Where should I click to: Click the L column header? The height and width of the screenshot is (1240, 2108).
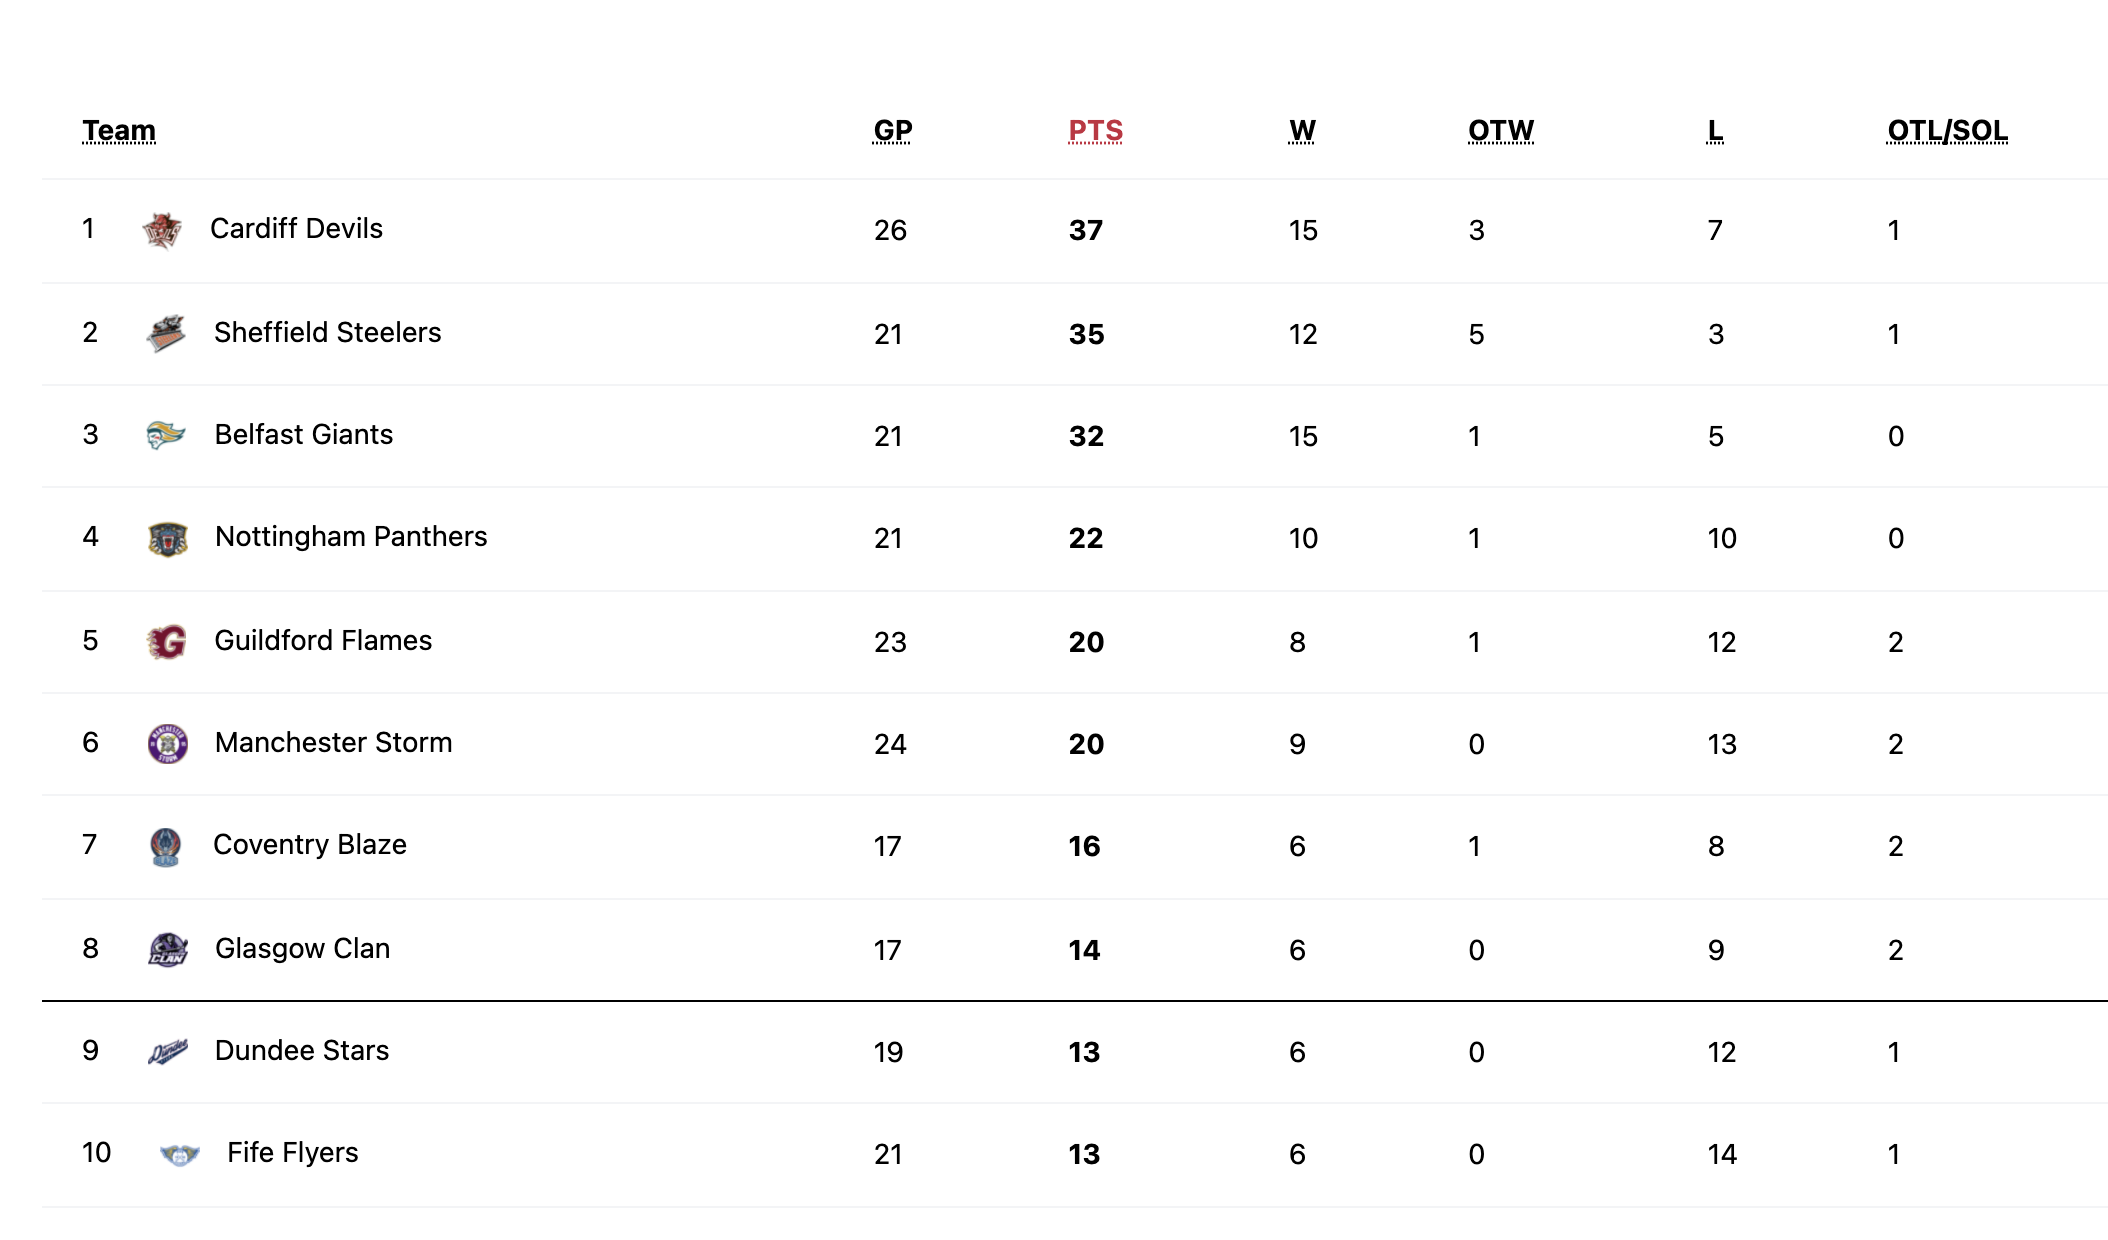[1715, 130]
